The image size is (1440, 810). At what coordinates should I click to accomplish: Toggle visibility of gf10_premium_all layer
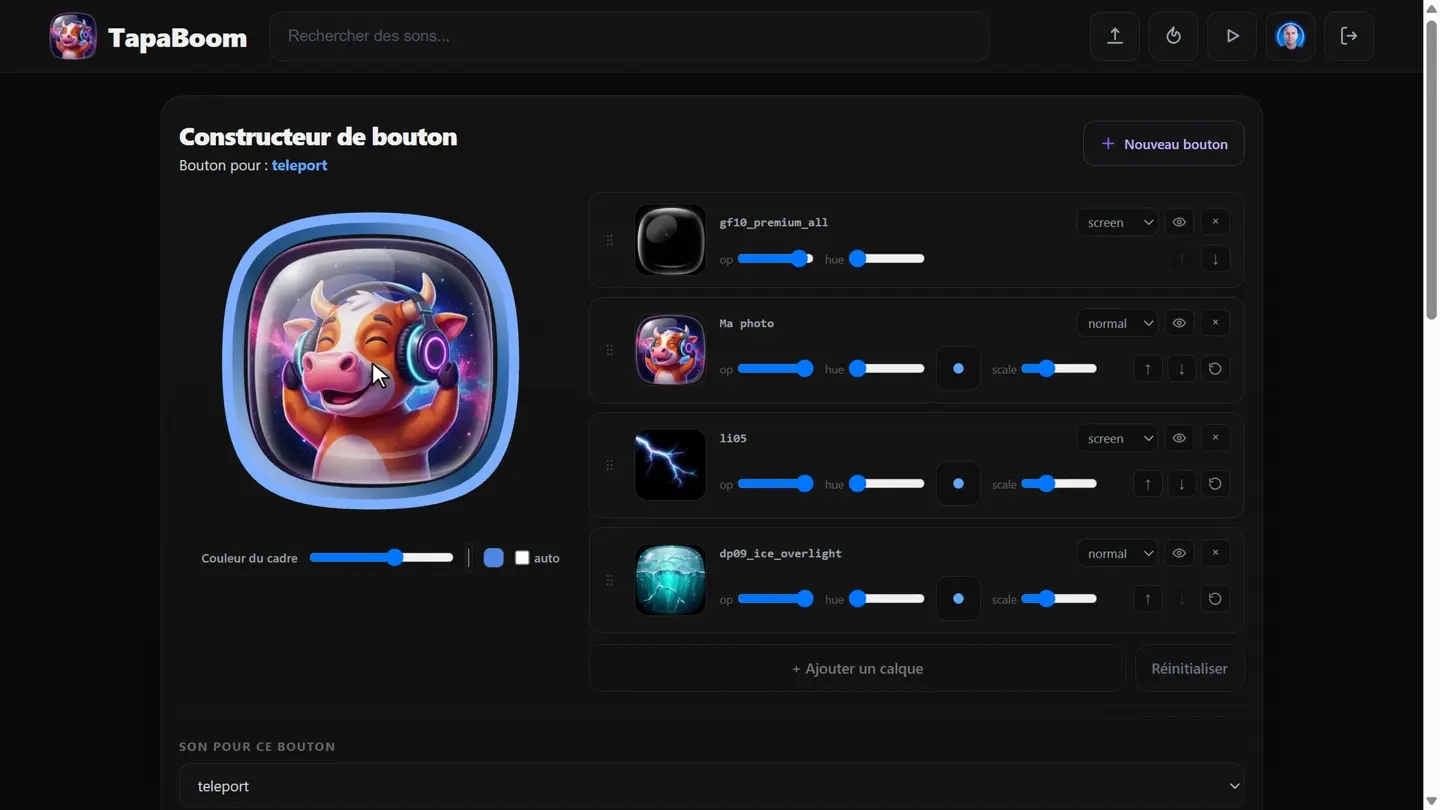(x=1179, y=222)
